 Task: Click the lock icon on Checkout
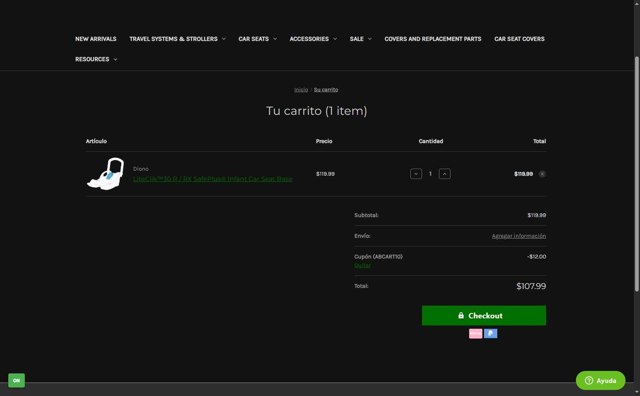pyautogui.click(x=461, y=316)
